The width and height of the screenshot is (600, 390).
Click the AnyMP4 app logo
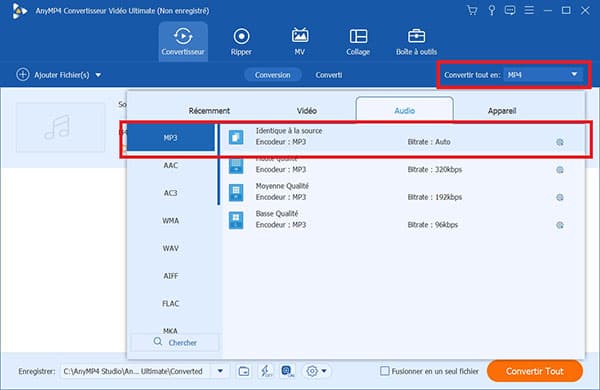19,10
